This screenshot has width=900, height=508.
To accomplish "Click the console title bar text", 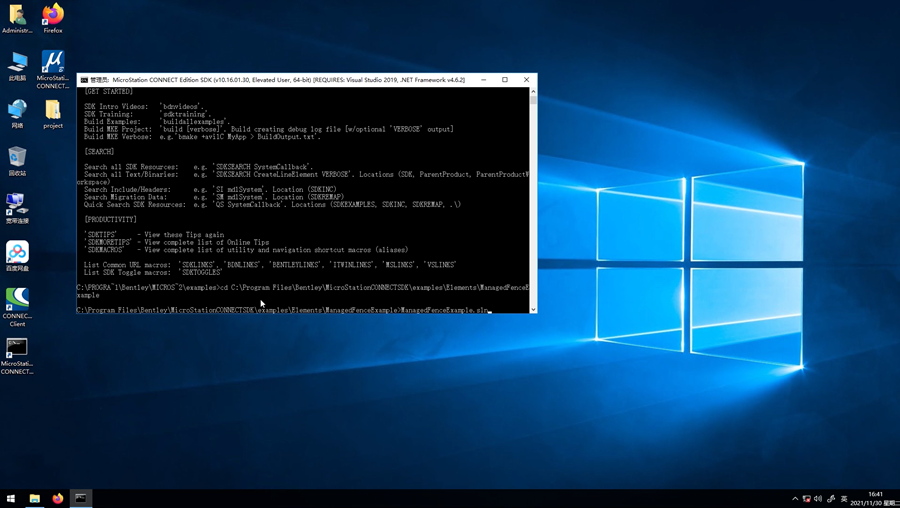I will coord(278,80).
